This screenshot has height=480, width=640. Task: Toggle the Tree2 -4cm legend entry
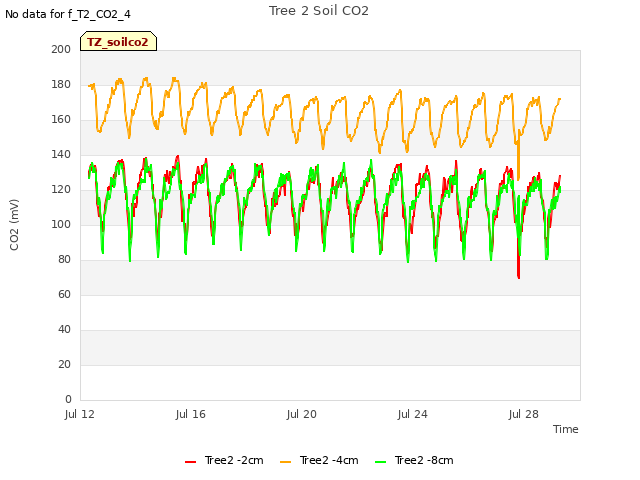coord(319,460)
